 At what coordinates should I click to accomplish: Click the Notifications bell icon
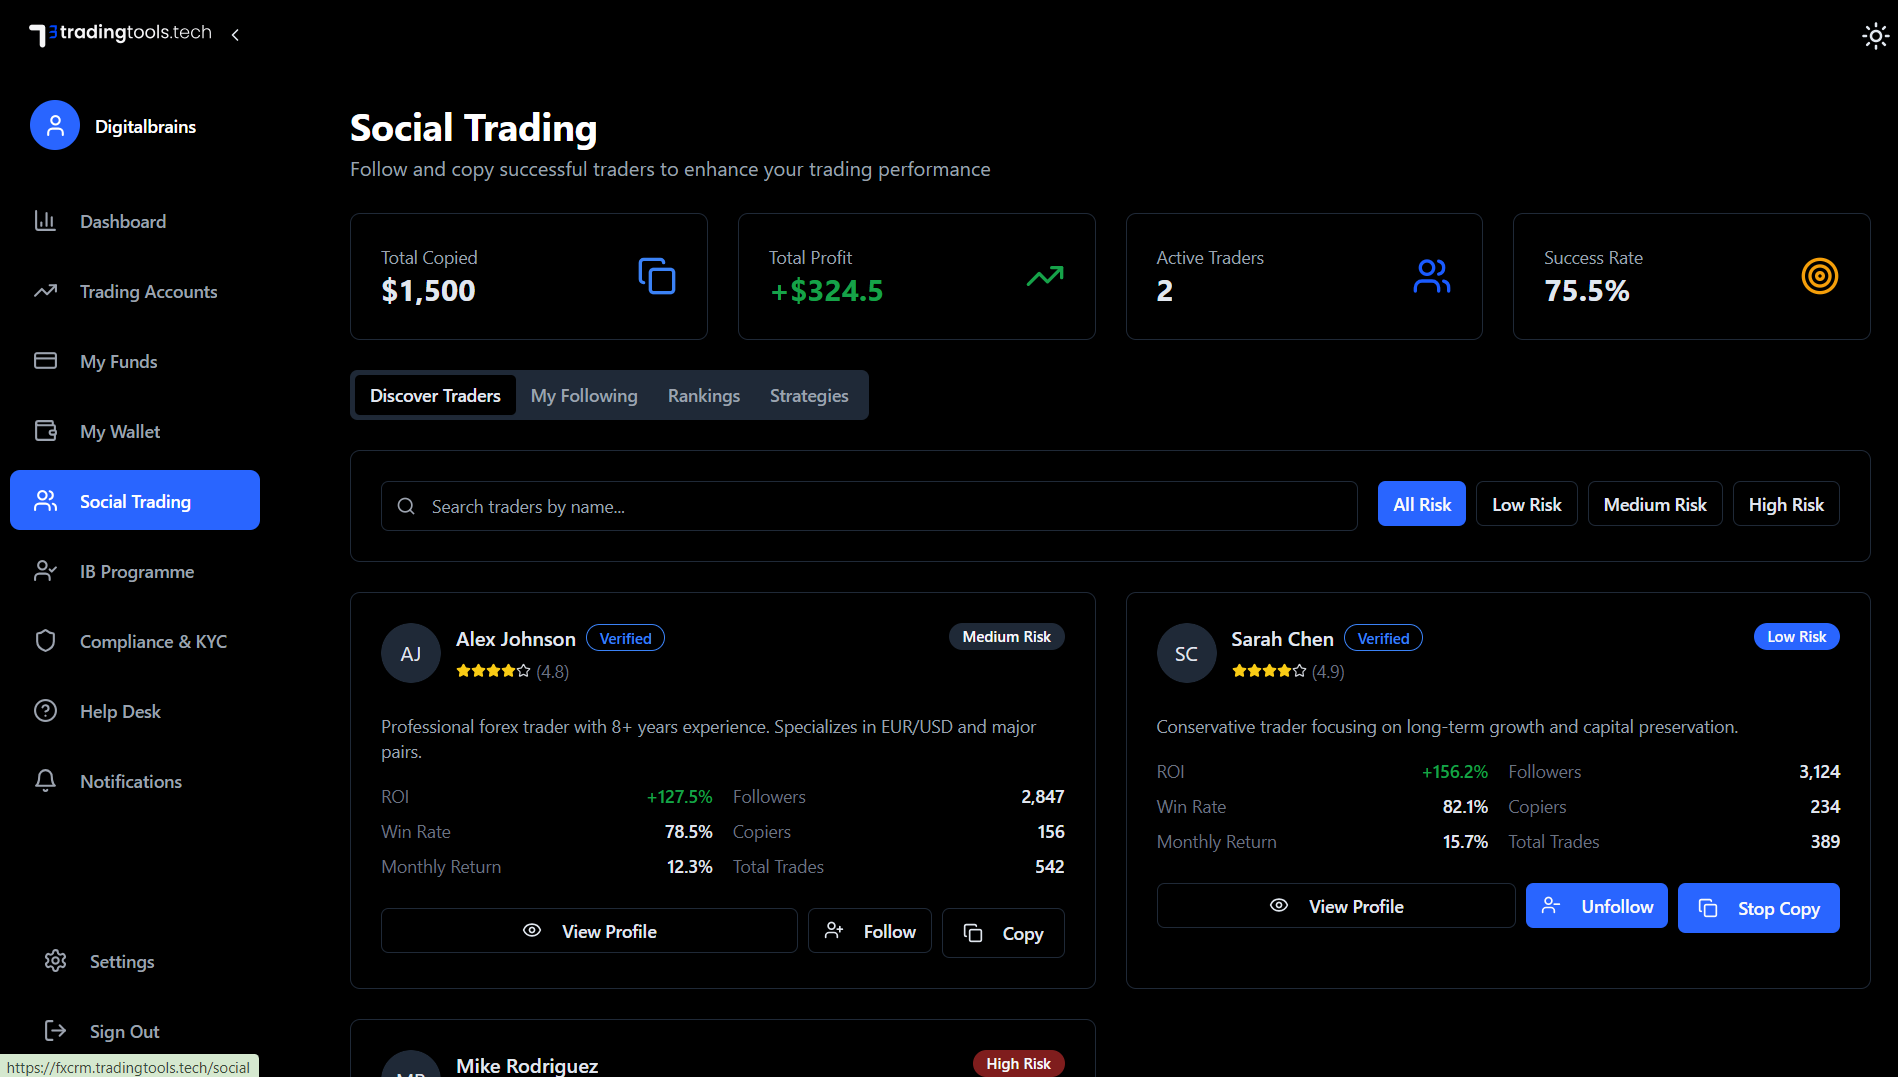click(x=46, y=781)
